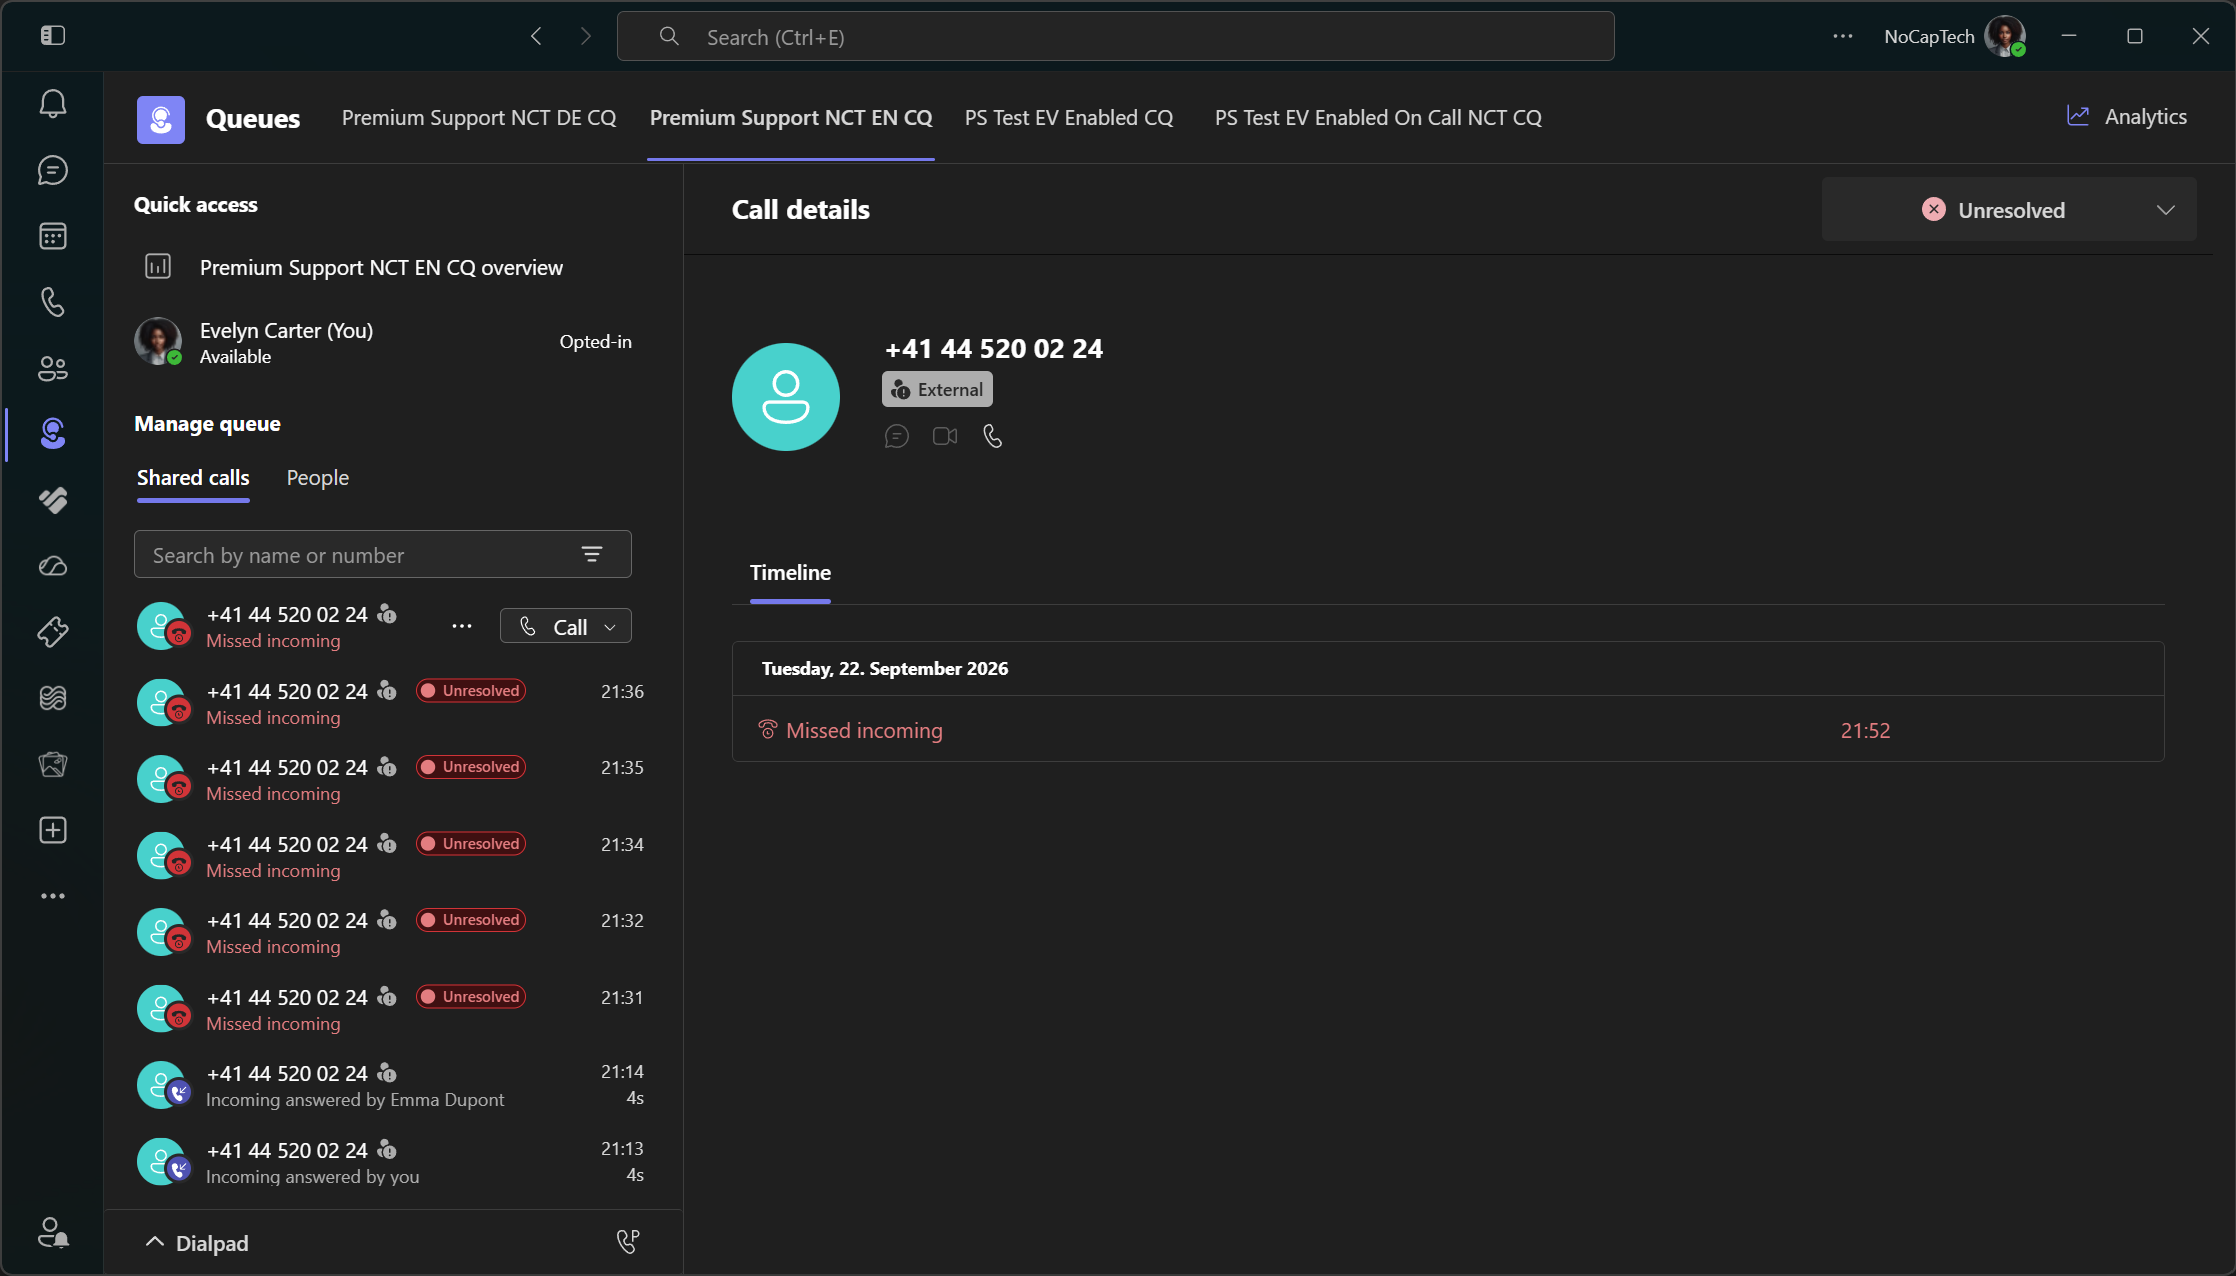Start chat with +41 44 520 02 24

click(897, 436)
